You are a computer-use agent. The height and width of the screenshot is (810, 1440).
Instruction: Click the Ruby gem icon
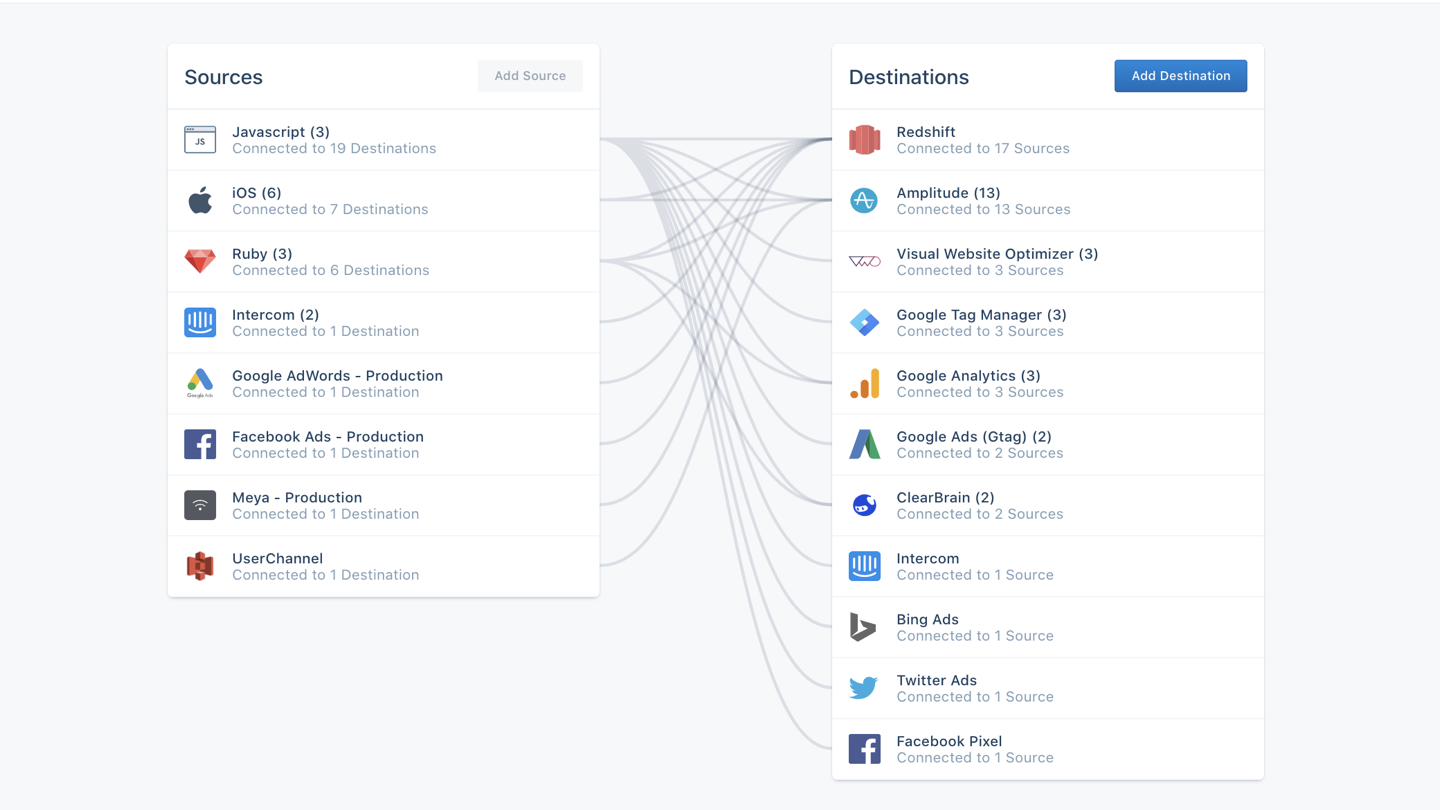(x=200, y=261)
